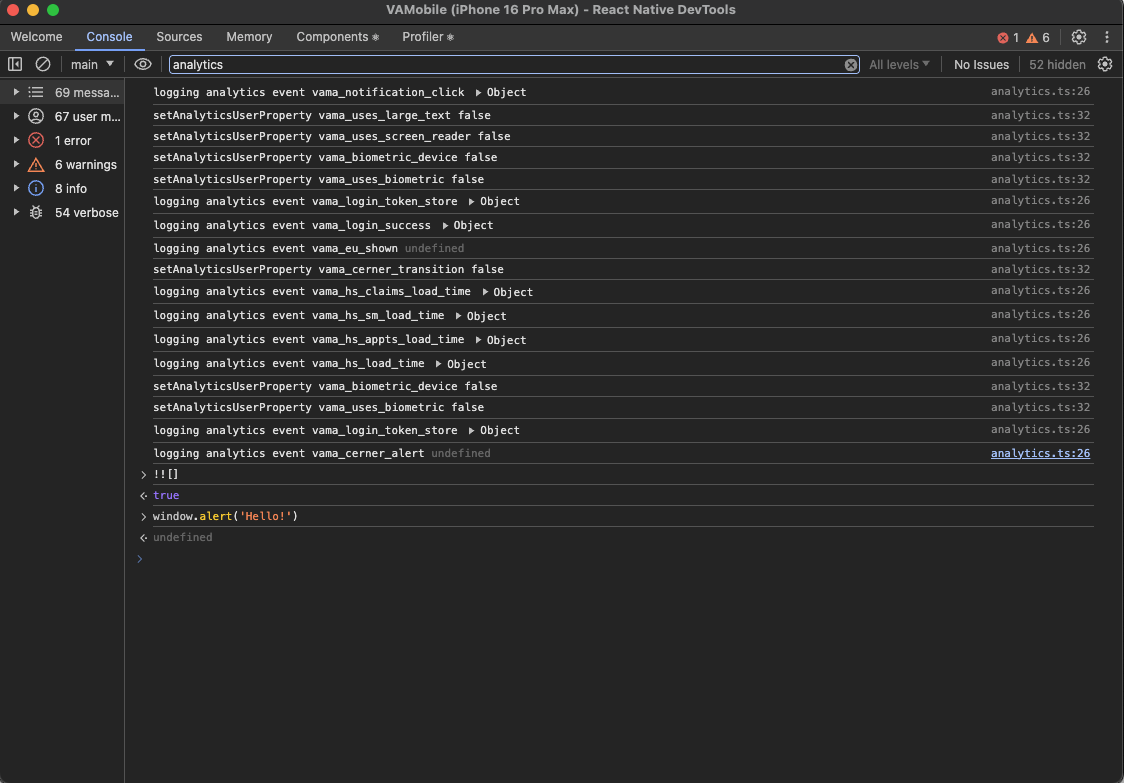Image resolution: width=1124 pixels, height=783 pixels.
Task: Switch to the Sources tab
Action: pyautogui.click(x=179, y=37)
